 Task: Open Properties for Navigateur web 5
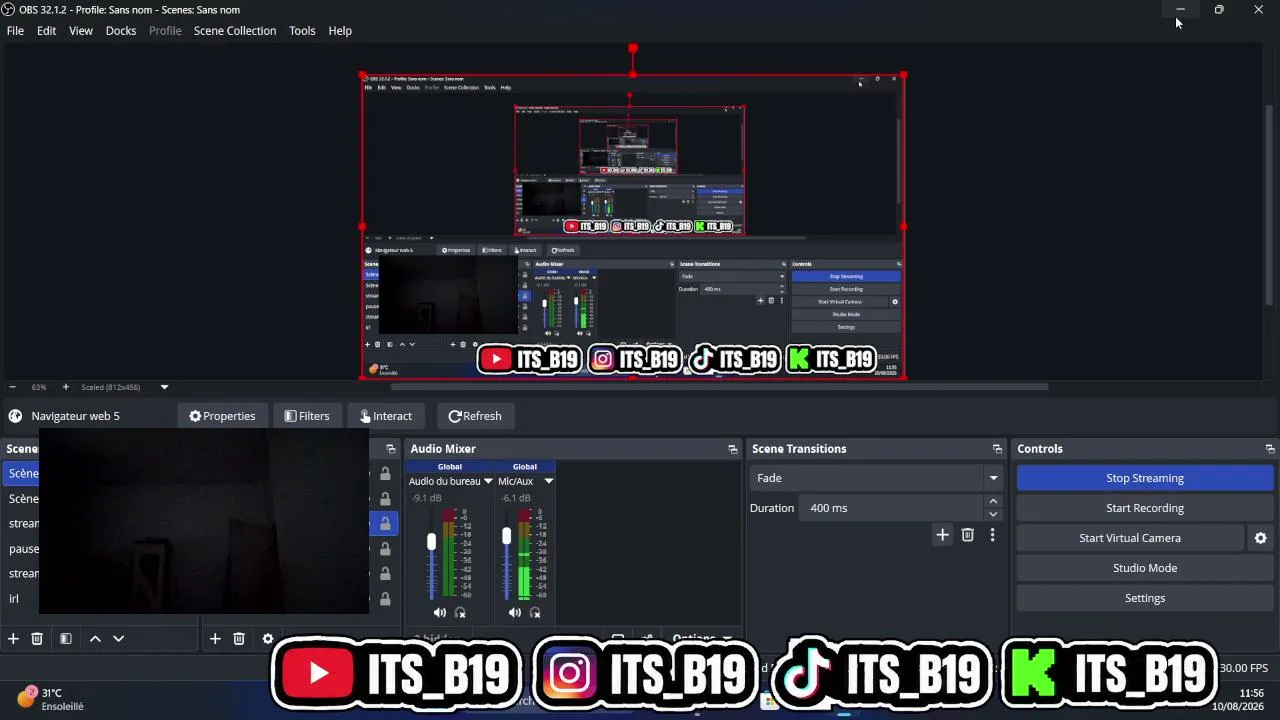(x=222, y=416)
